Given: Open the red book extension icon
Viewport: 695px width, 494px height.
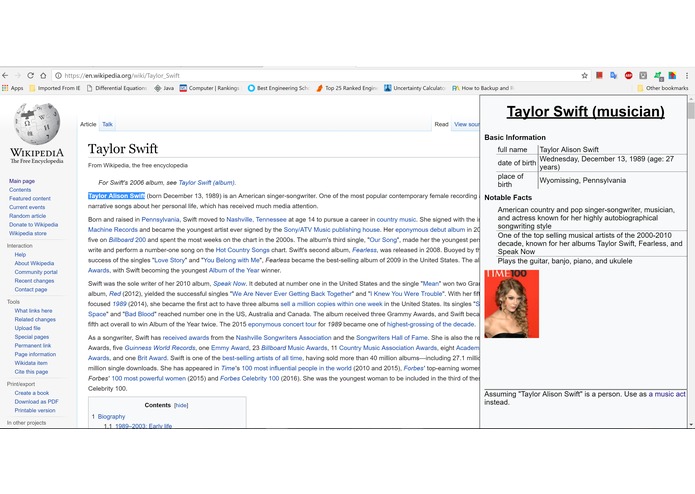Looking at the screenshot, I should click(x=599, y=75).
